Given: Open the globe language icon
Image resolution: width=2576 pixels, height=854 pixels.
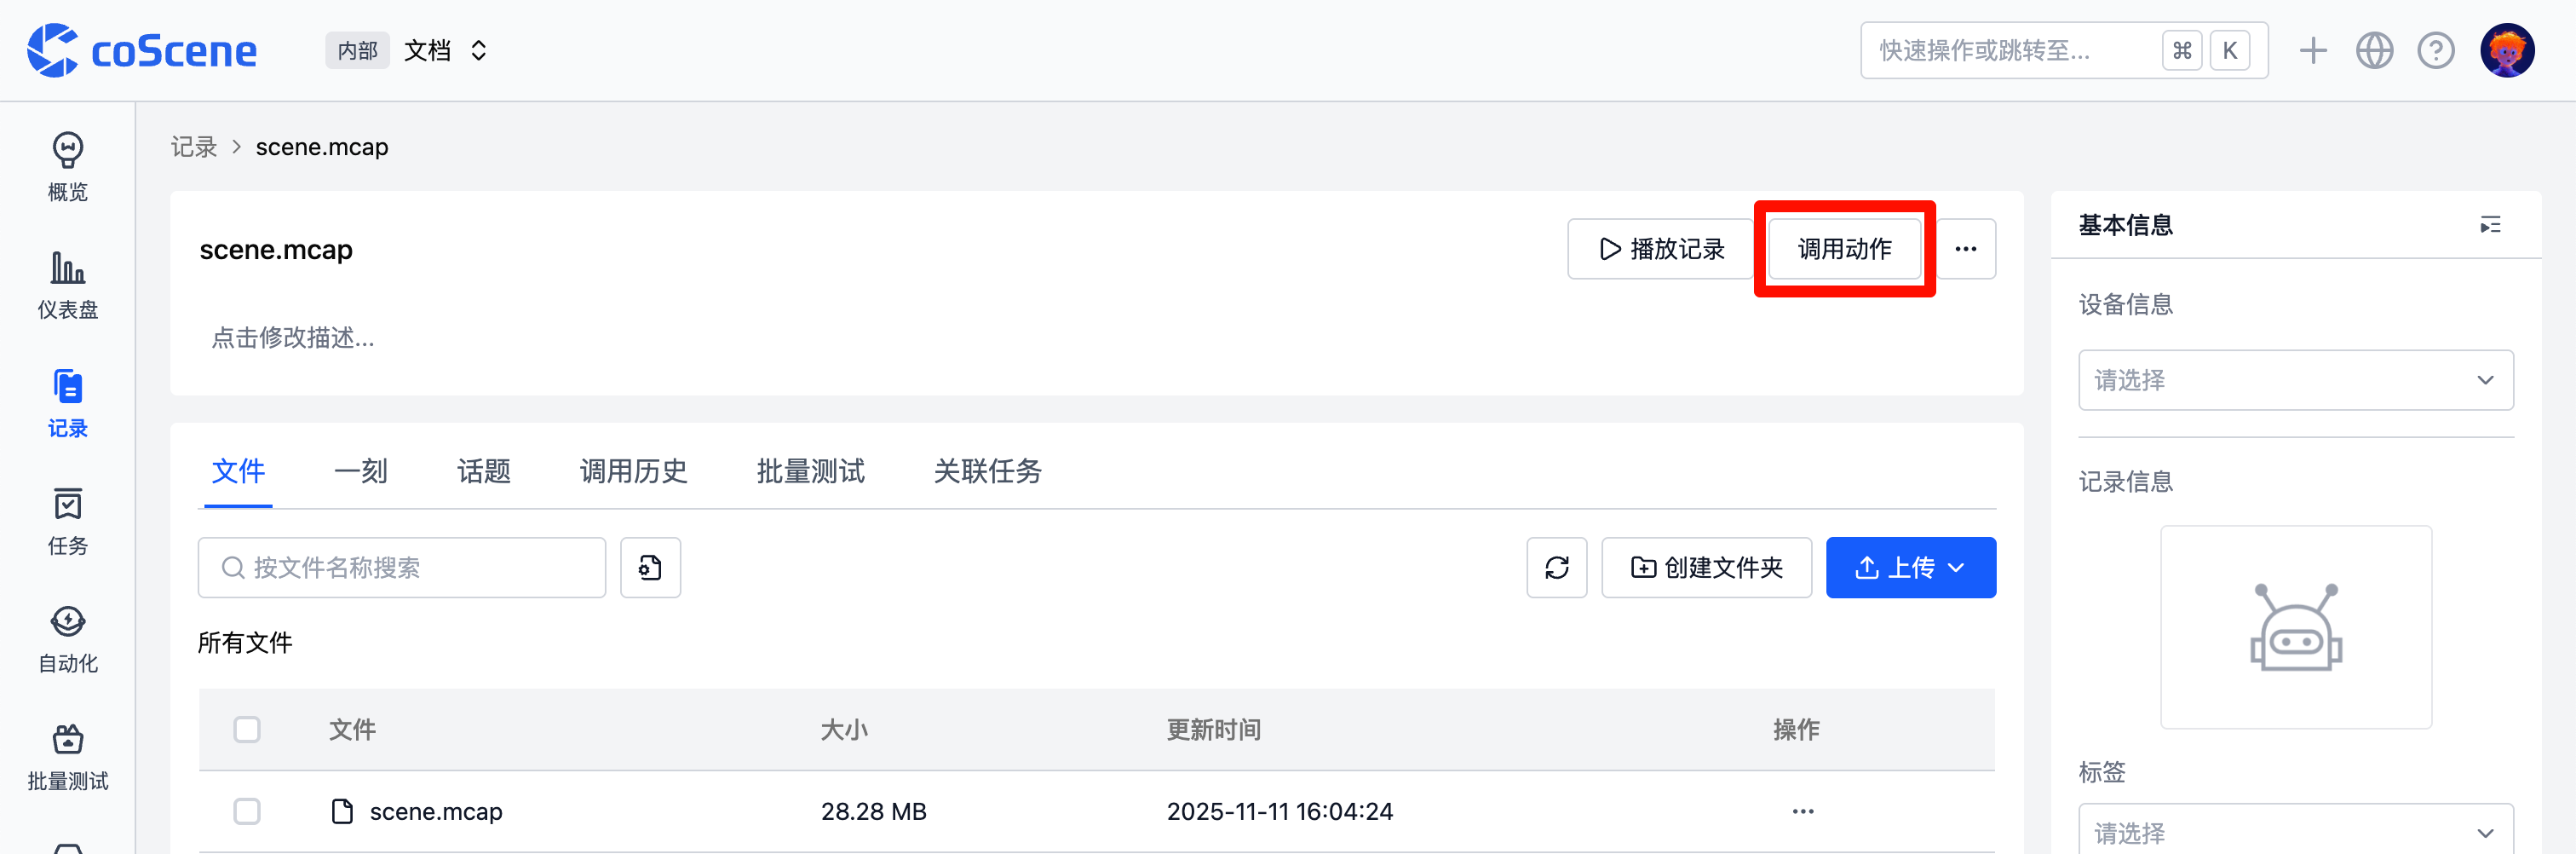Looking at the screenshot, I should [2375, 49].
